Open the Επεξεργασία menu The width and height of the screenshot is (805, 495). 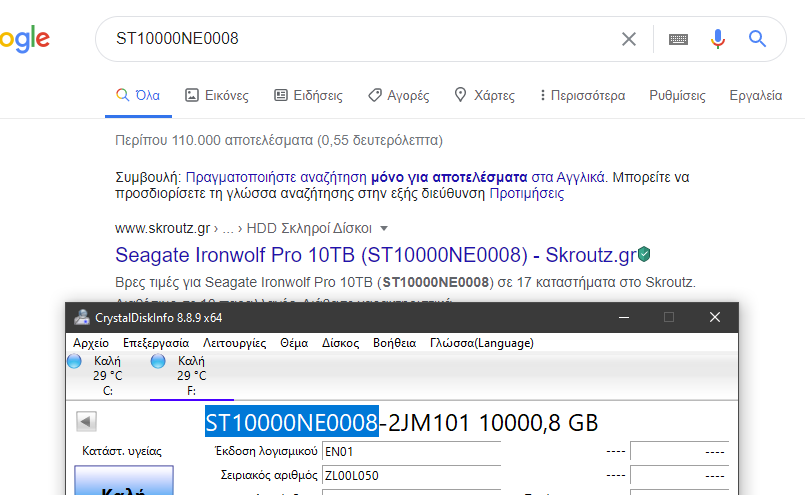[156, 343]
